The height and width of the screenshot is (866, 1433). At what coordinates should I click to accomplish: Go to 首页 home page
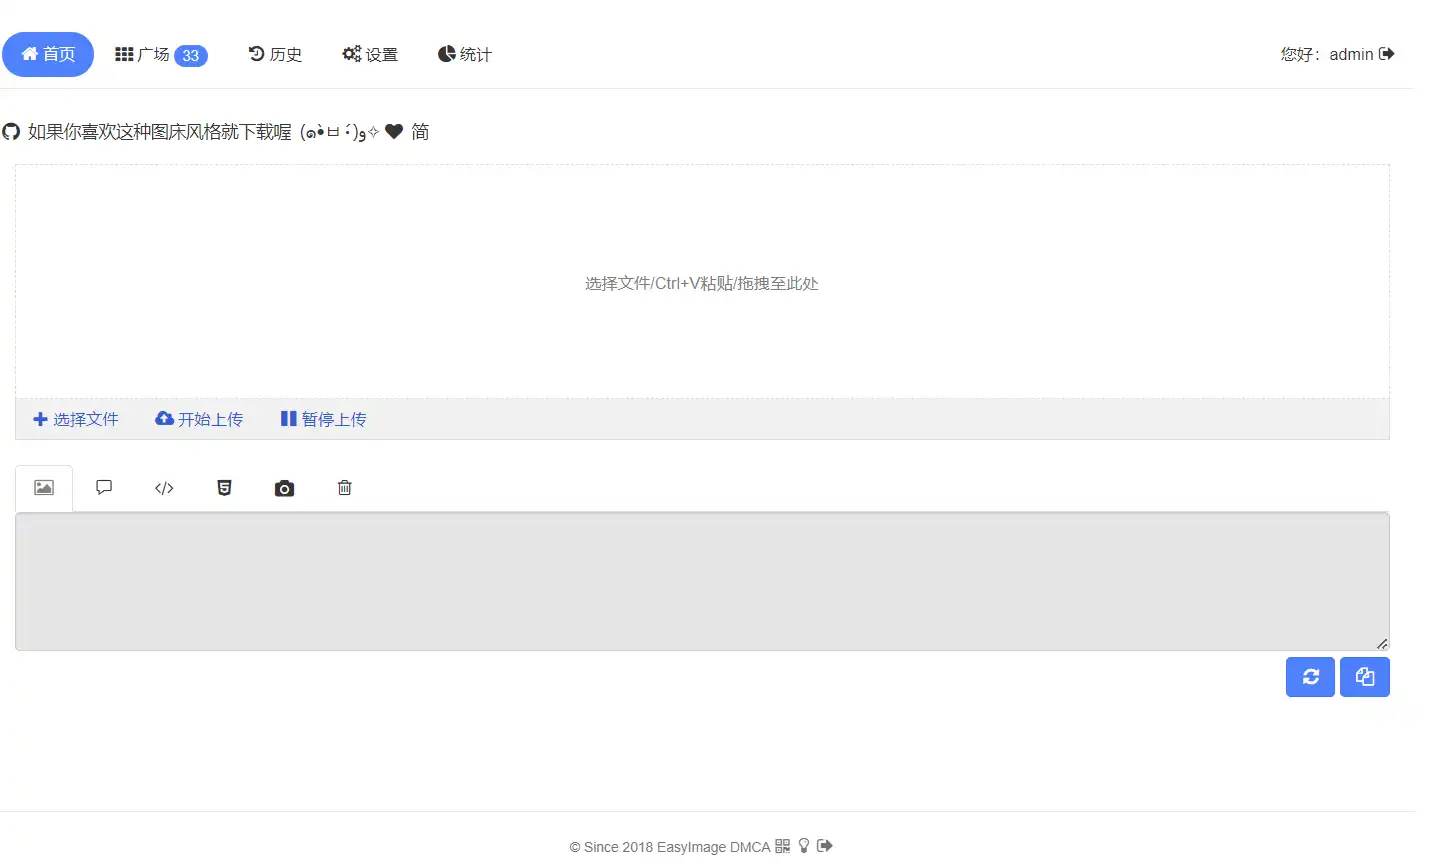click(x=48, y=54)
